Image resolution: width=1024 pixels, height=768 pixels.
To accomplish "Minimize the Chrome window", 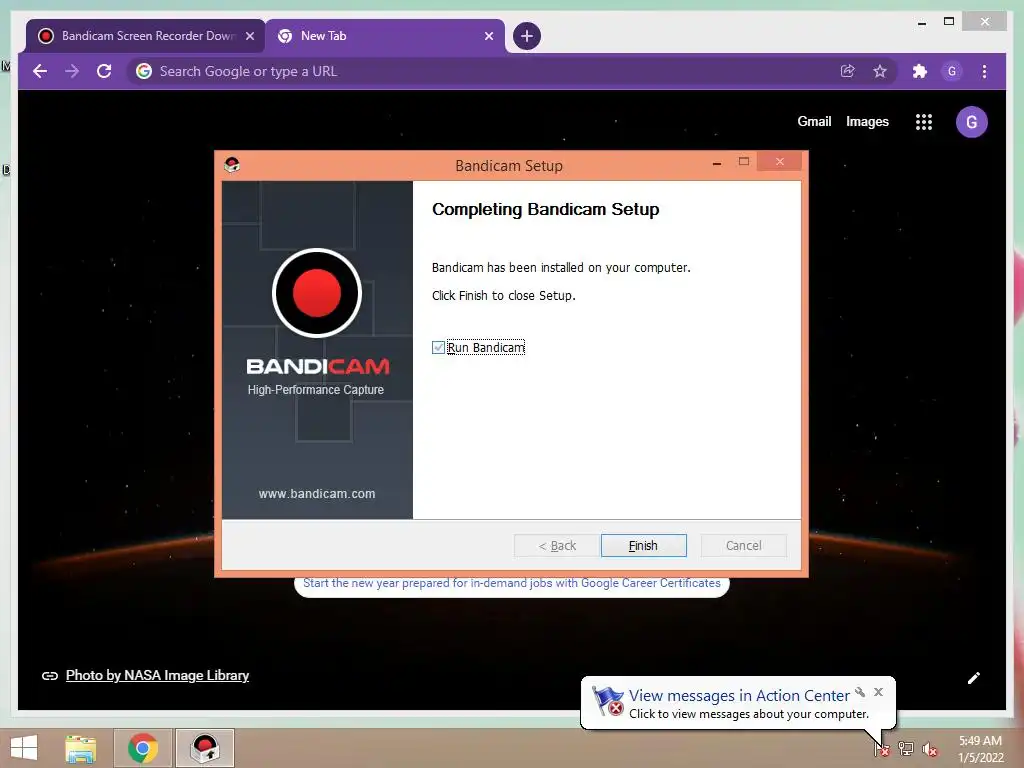I will (x=921, y=22).
